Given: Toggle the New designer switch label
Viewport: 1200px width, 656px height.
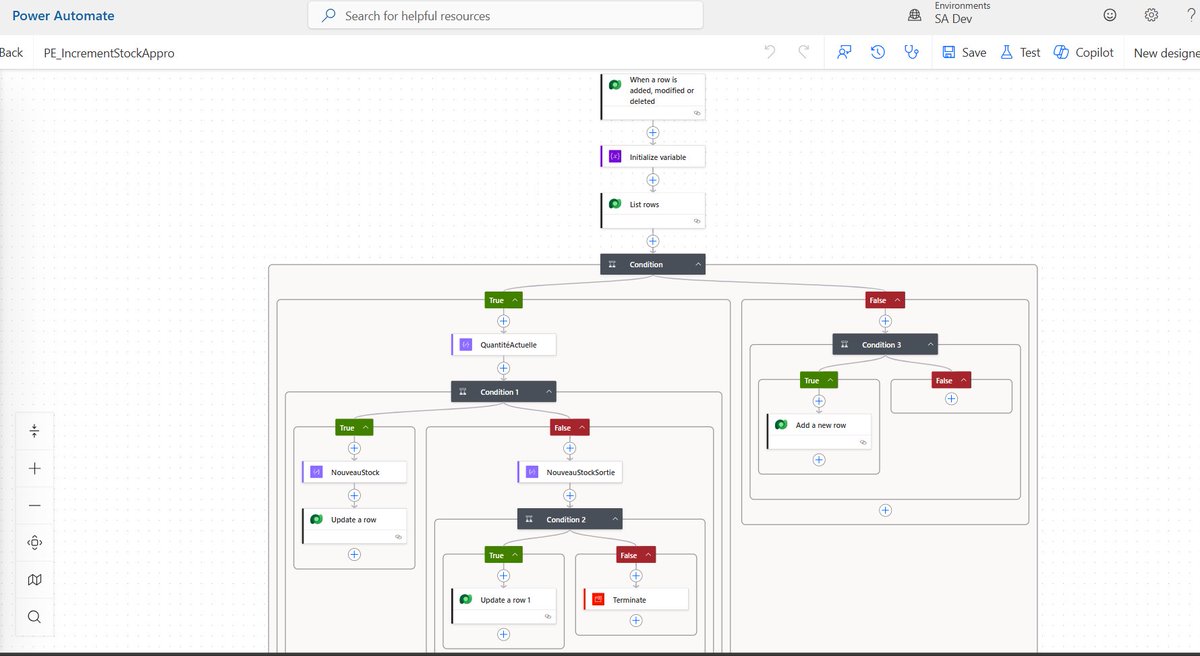Looking at the screenshot, I should click(x=1166, y=53).
